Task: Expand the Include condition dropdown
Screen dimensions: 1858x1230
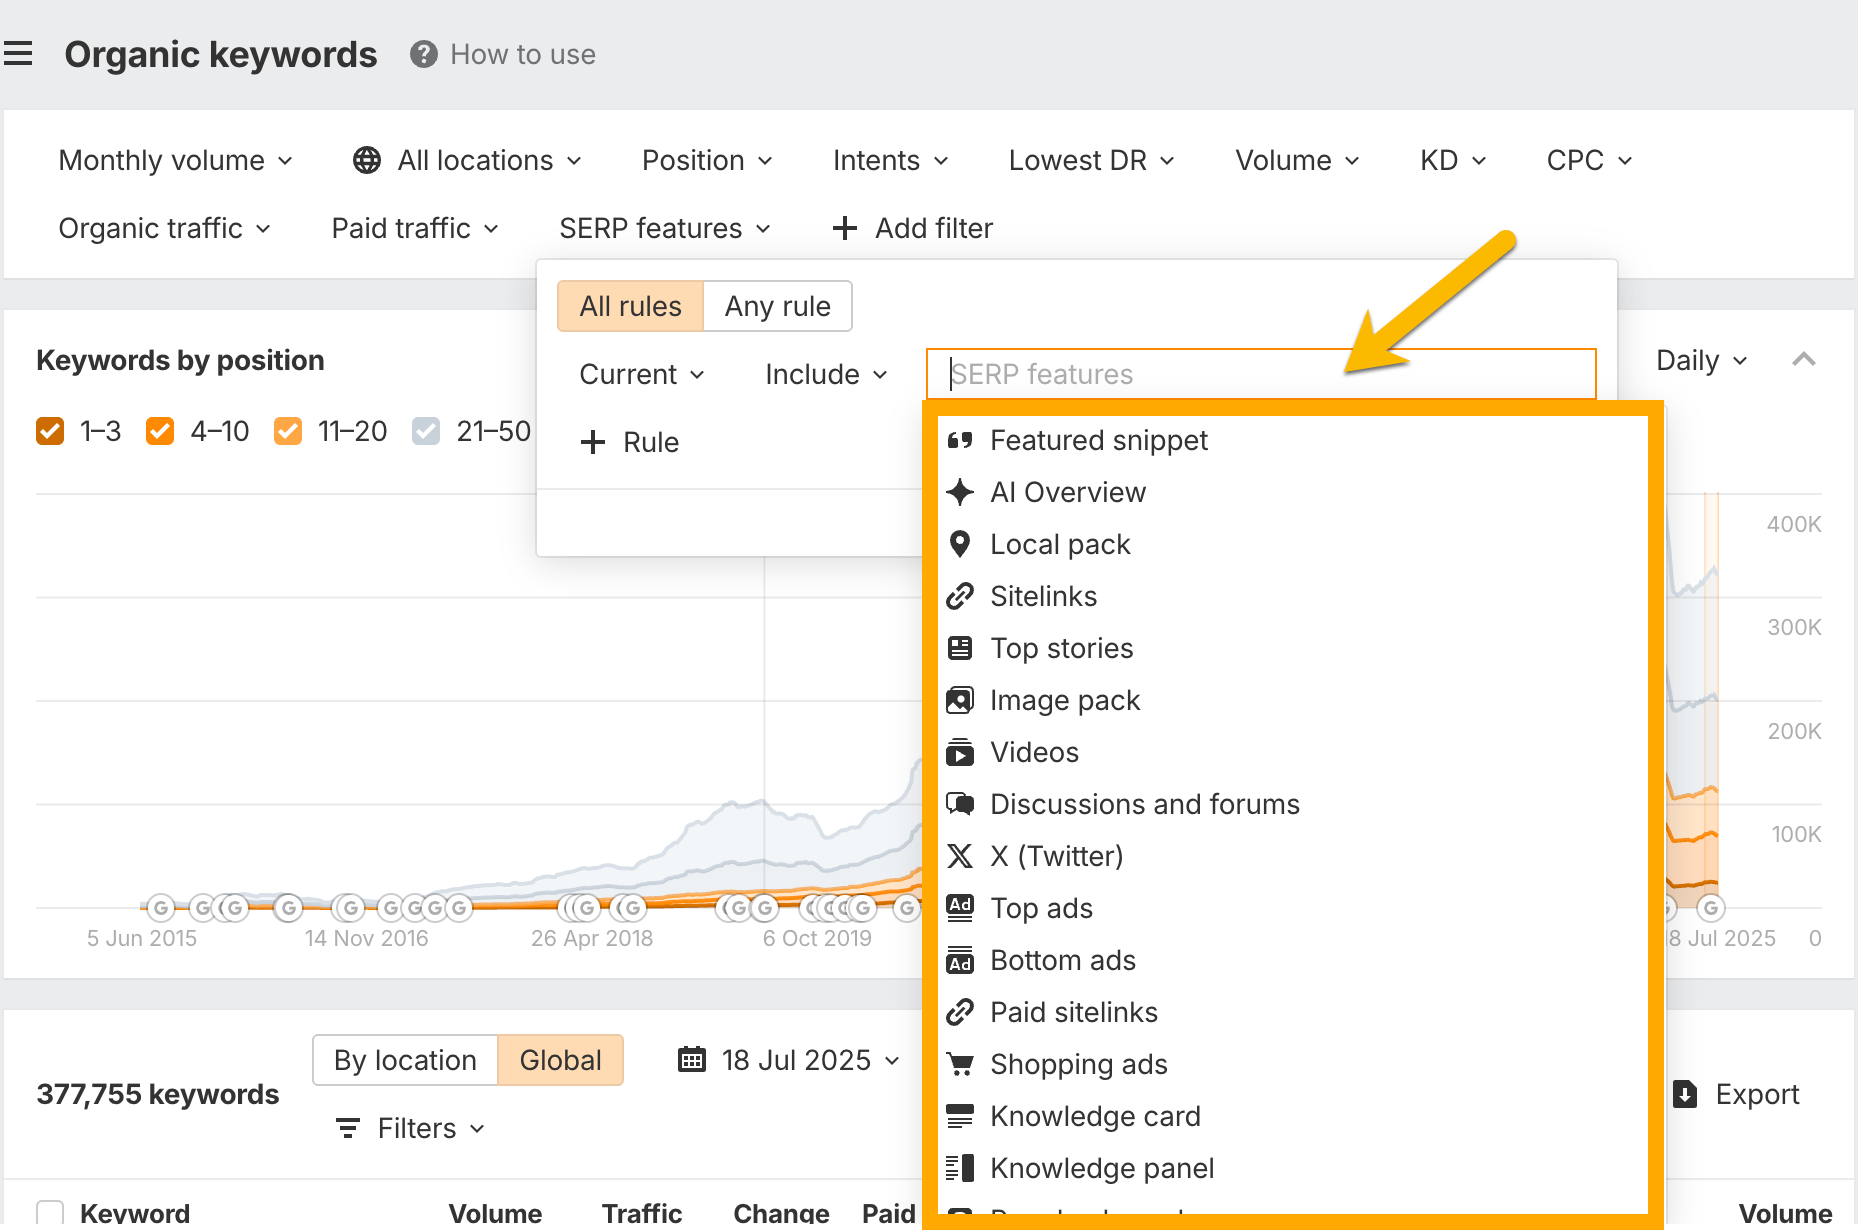Action: tap(824, 374)
